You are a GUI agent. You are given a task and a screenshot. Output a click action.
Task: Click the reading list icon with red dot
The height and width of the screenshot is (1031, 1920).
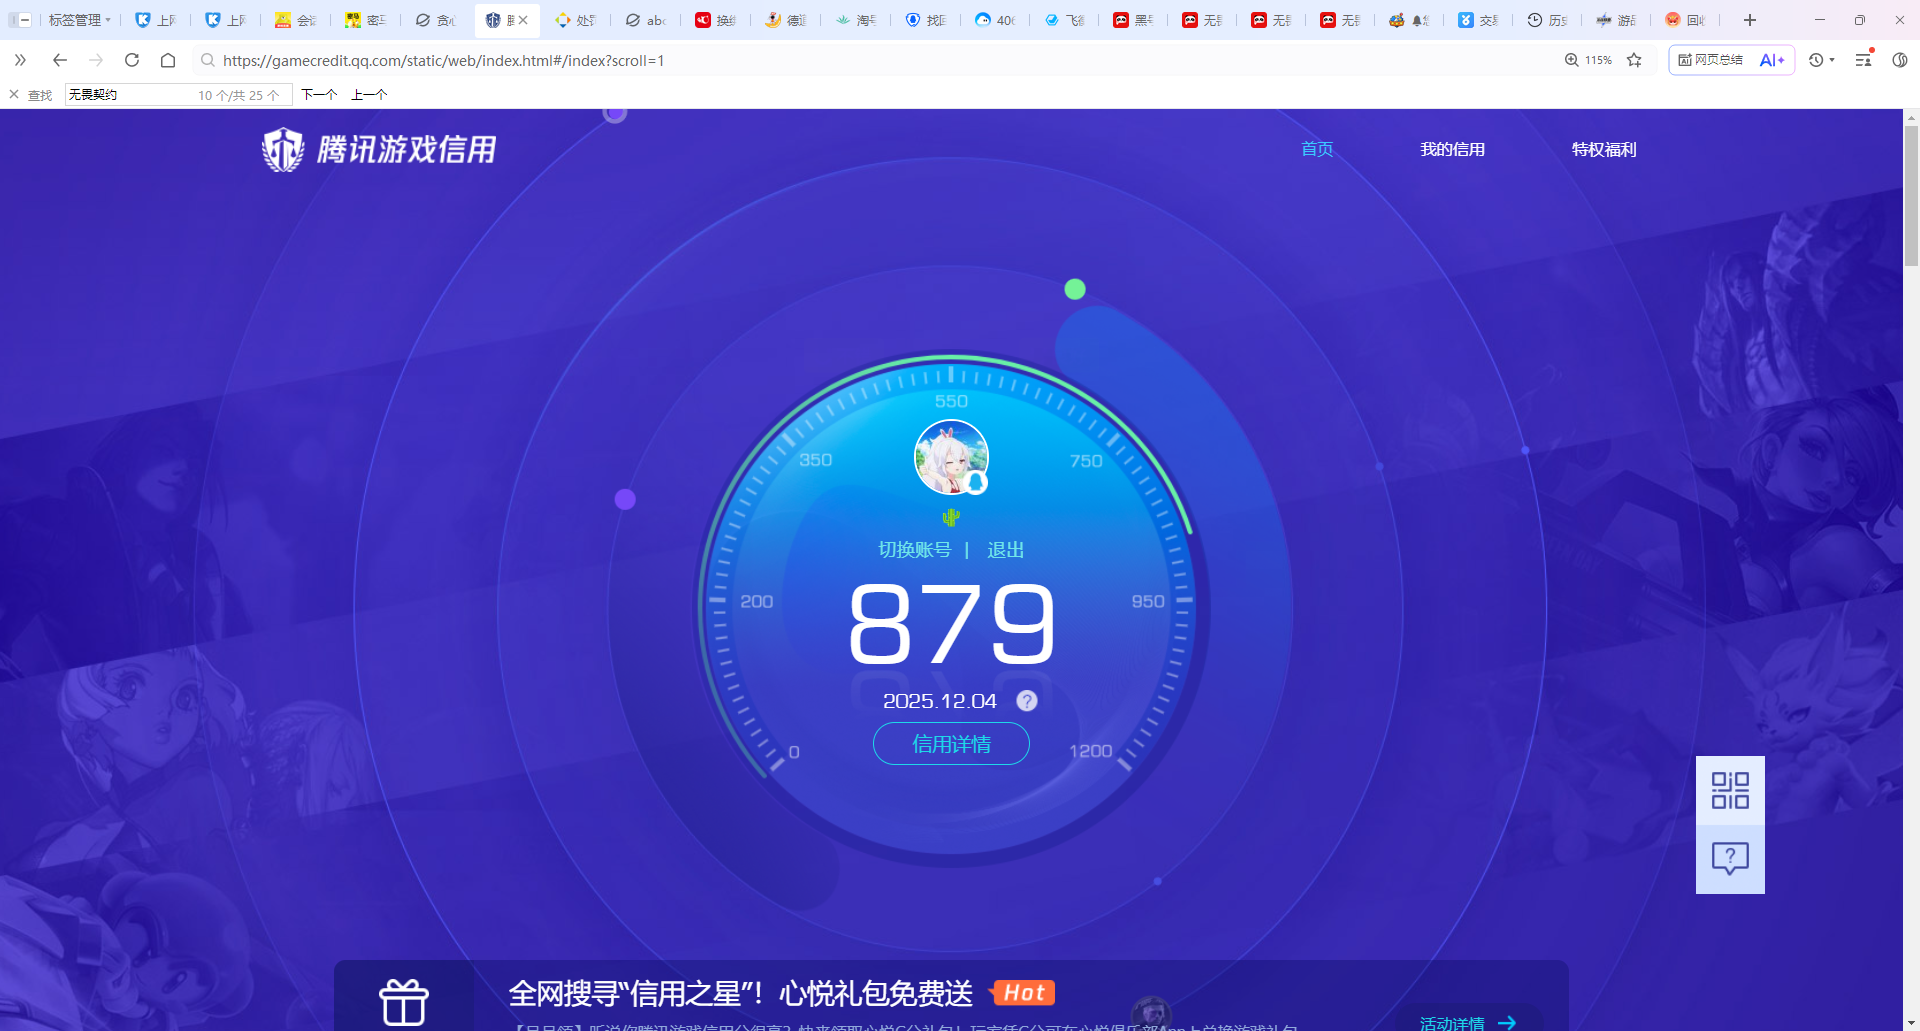coord(1861,60)
